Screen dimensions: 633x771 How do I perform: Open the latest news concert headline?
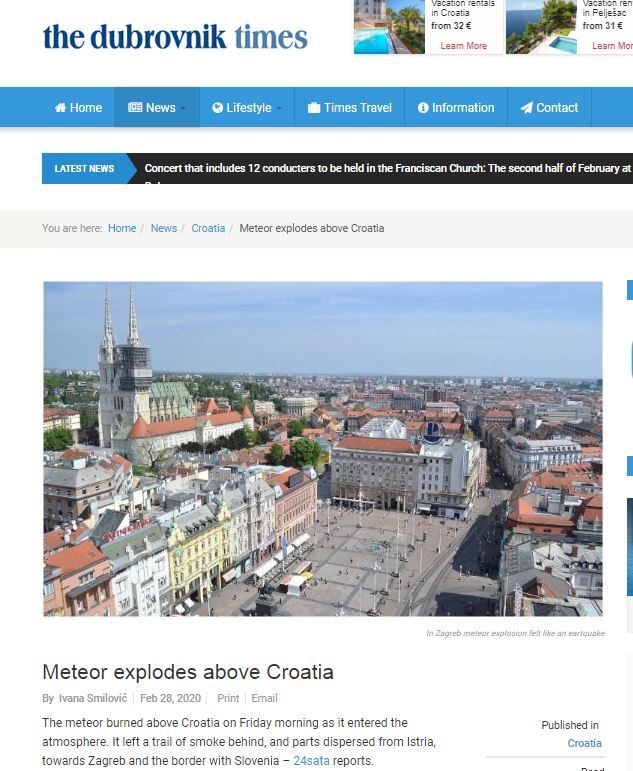(x=388, y=168)
